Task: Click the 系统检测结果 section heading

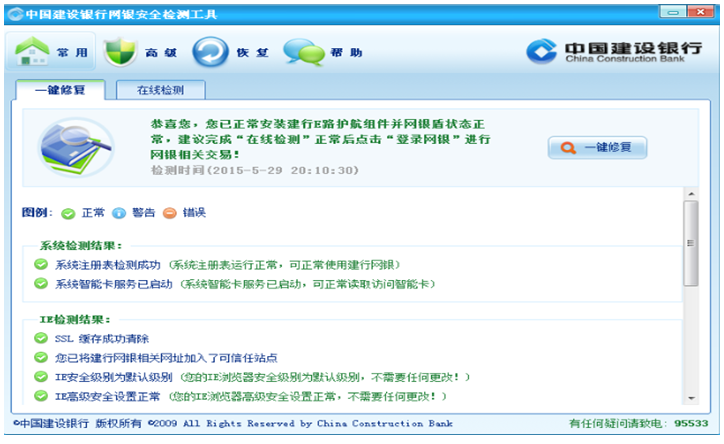Action: point(81,246)
